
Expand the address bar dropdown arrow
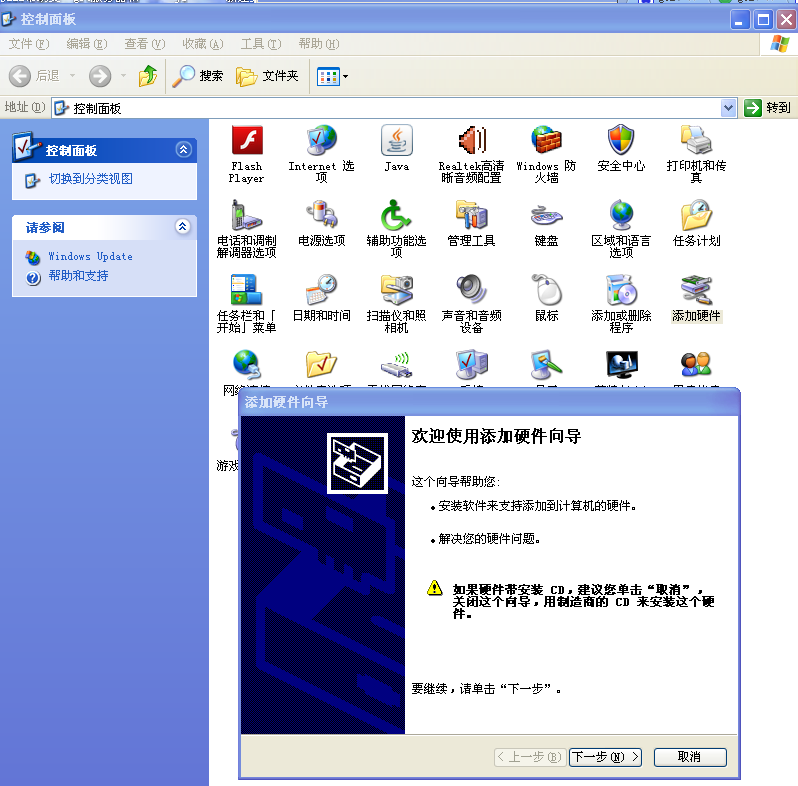pos(728,108)
